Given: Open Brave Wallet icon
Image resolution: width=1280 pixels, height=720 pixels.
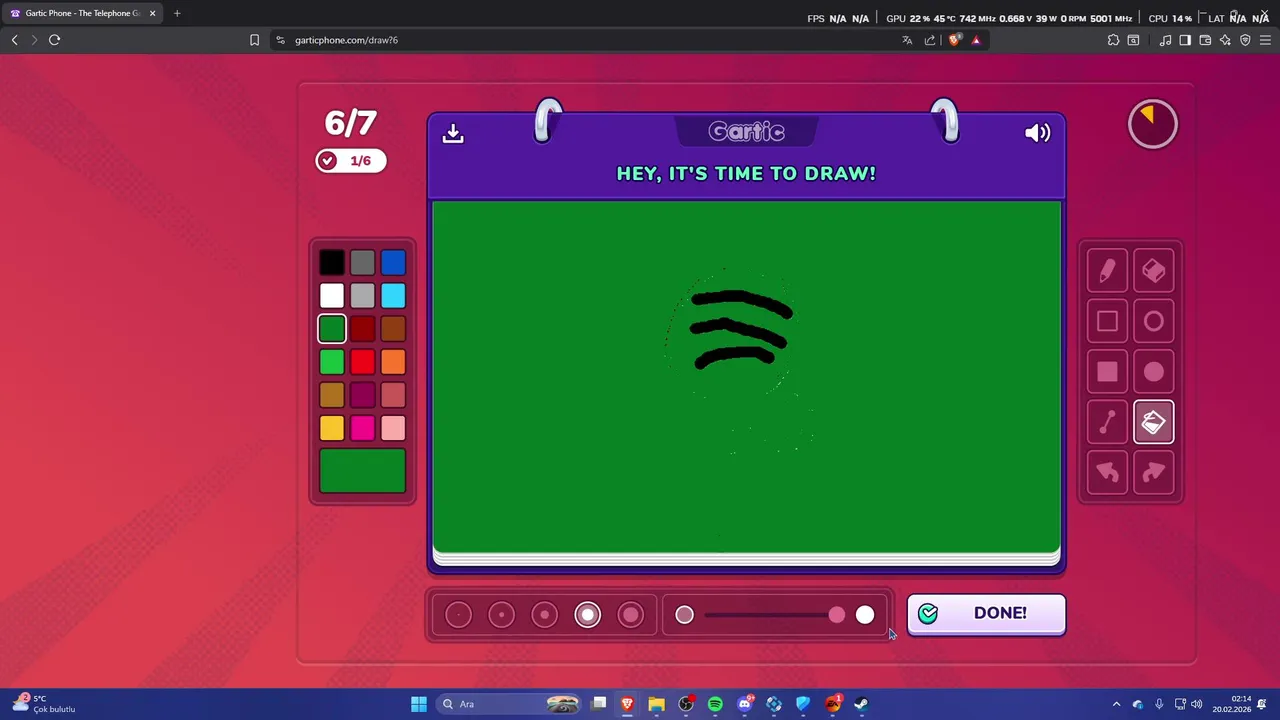Looking at the screenshot, I should click(x=1205, y=40).
